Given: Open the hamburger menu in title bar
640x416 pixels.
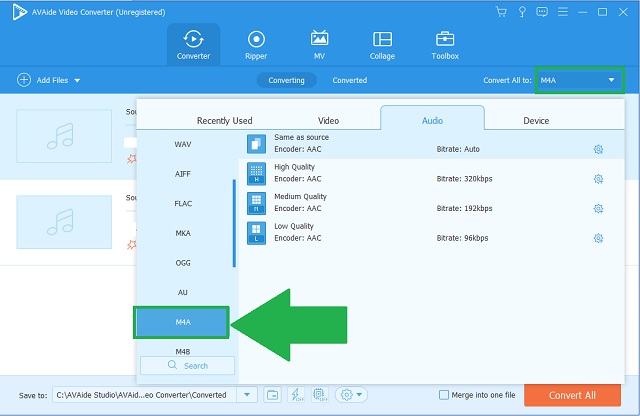Looking at the screenshot, I should [560, 12].
